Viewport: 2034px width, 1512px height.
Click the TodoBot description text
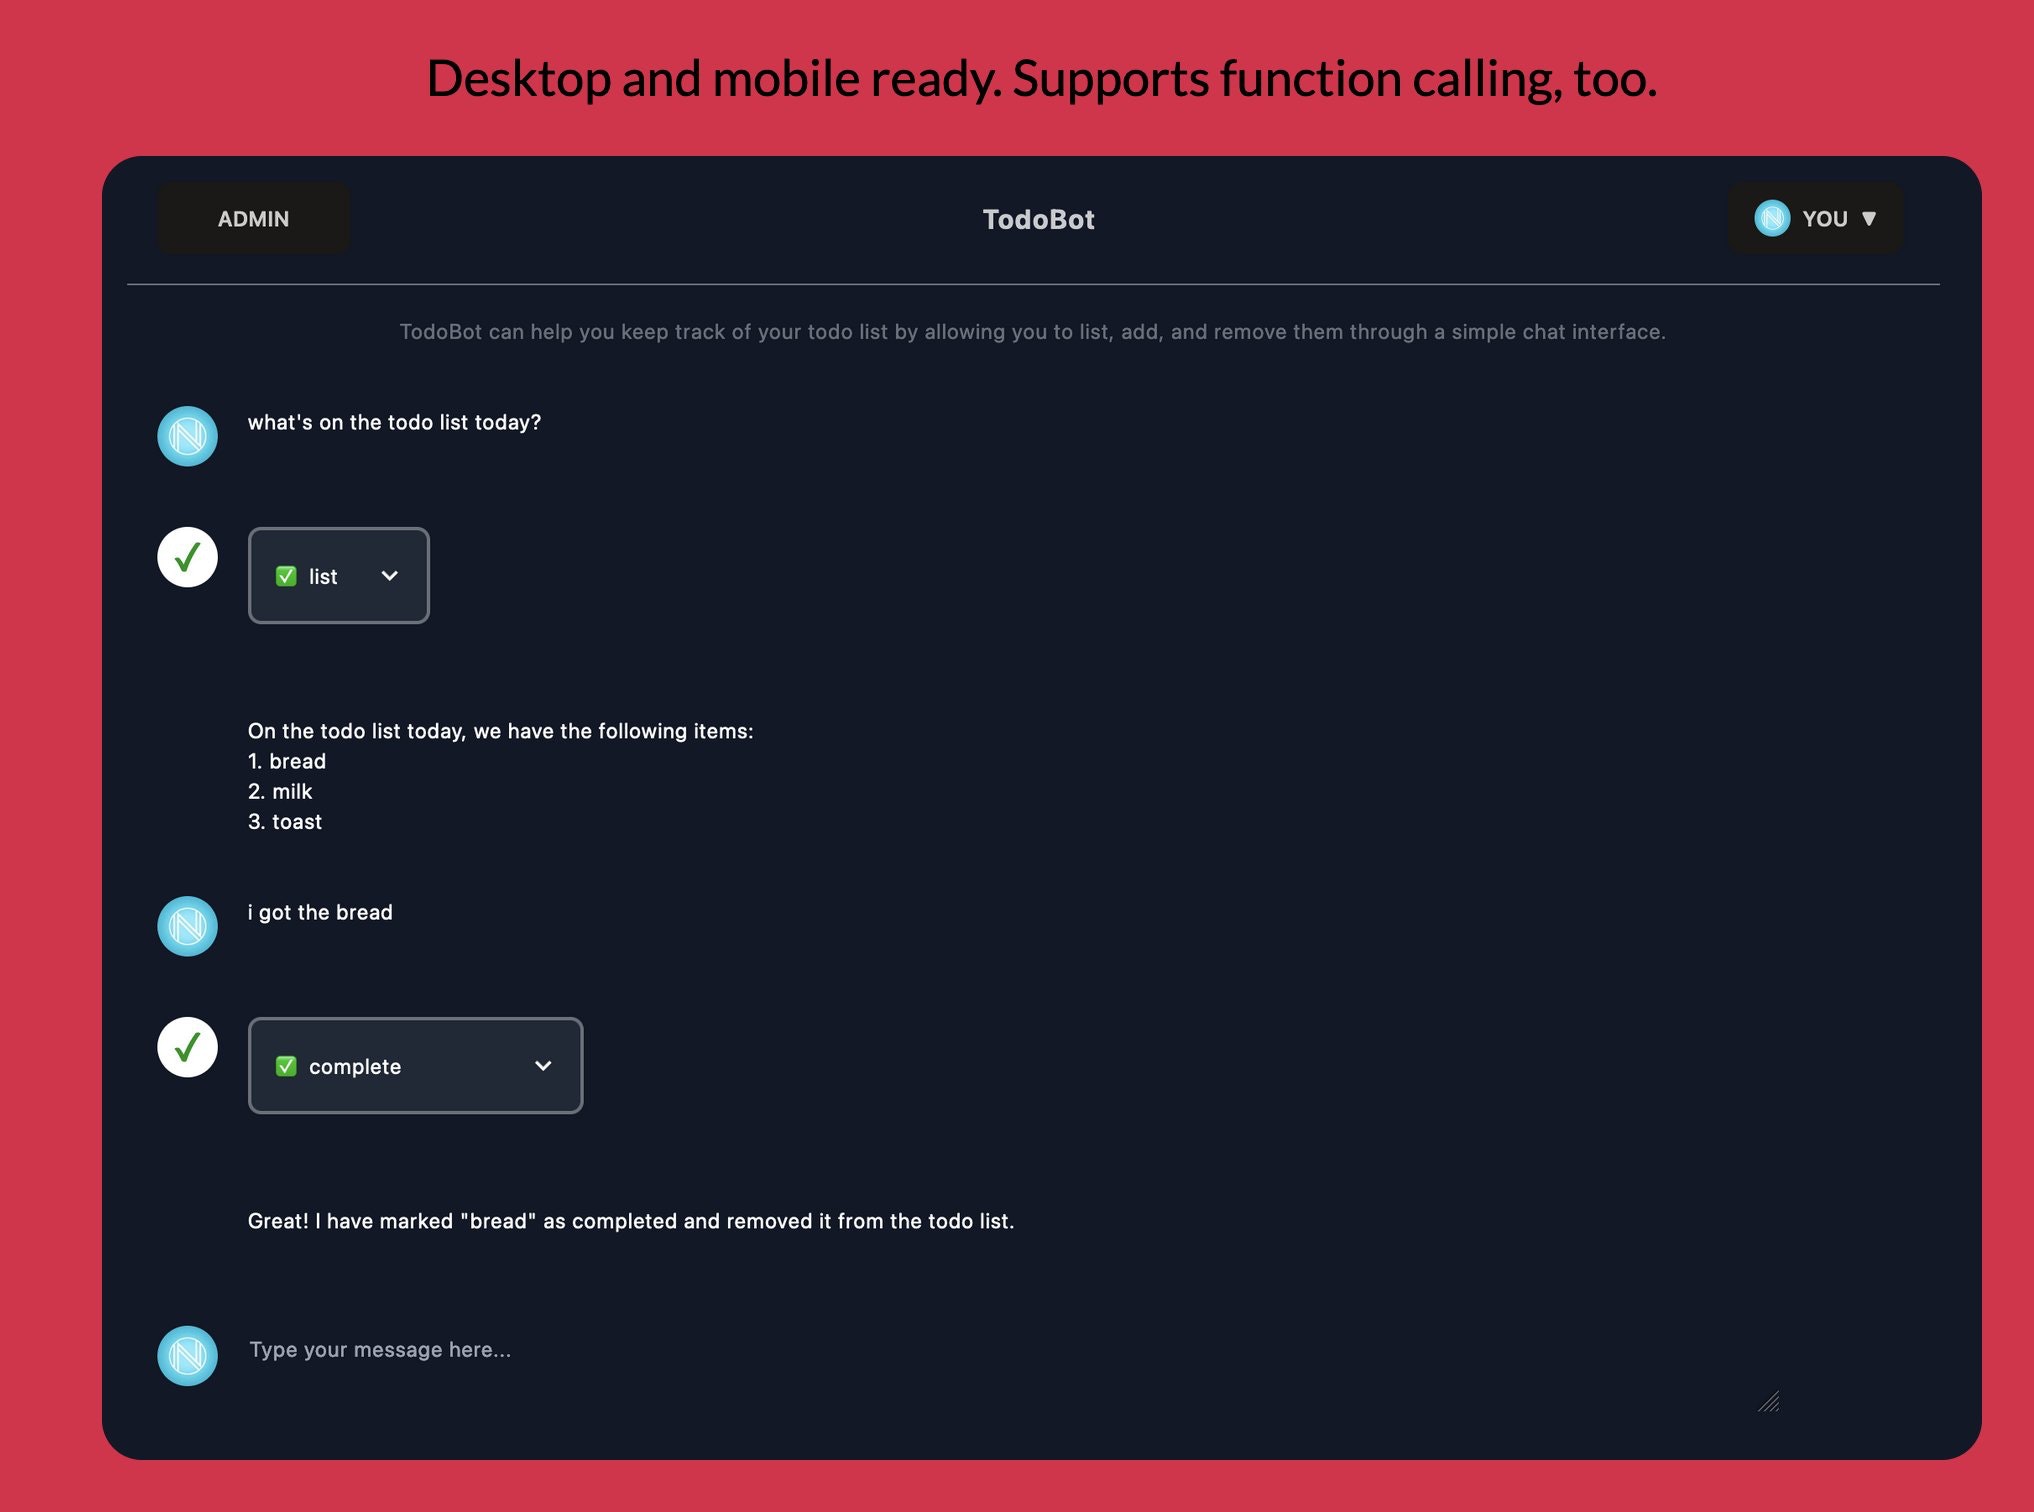1032,332
